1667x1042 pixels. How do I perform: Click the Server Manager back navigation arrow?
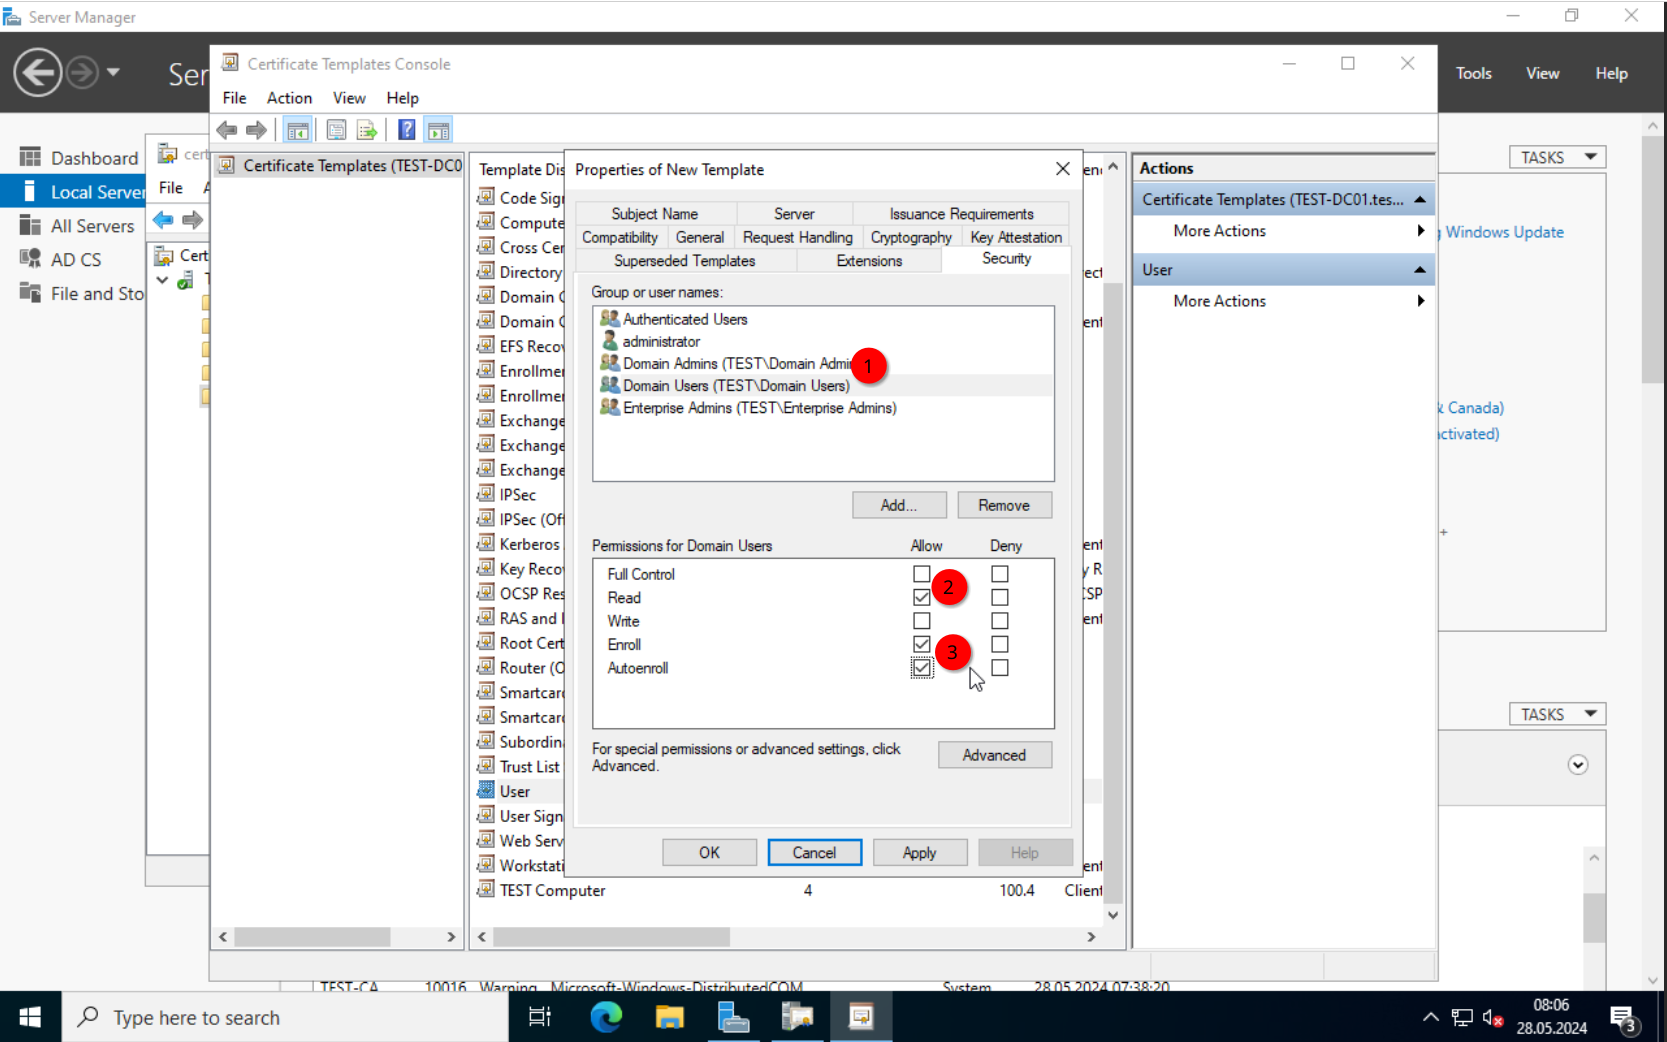click(x=38, y=73)
